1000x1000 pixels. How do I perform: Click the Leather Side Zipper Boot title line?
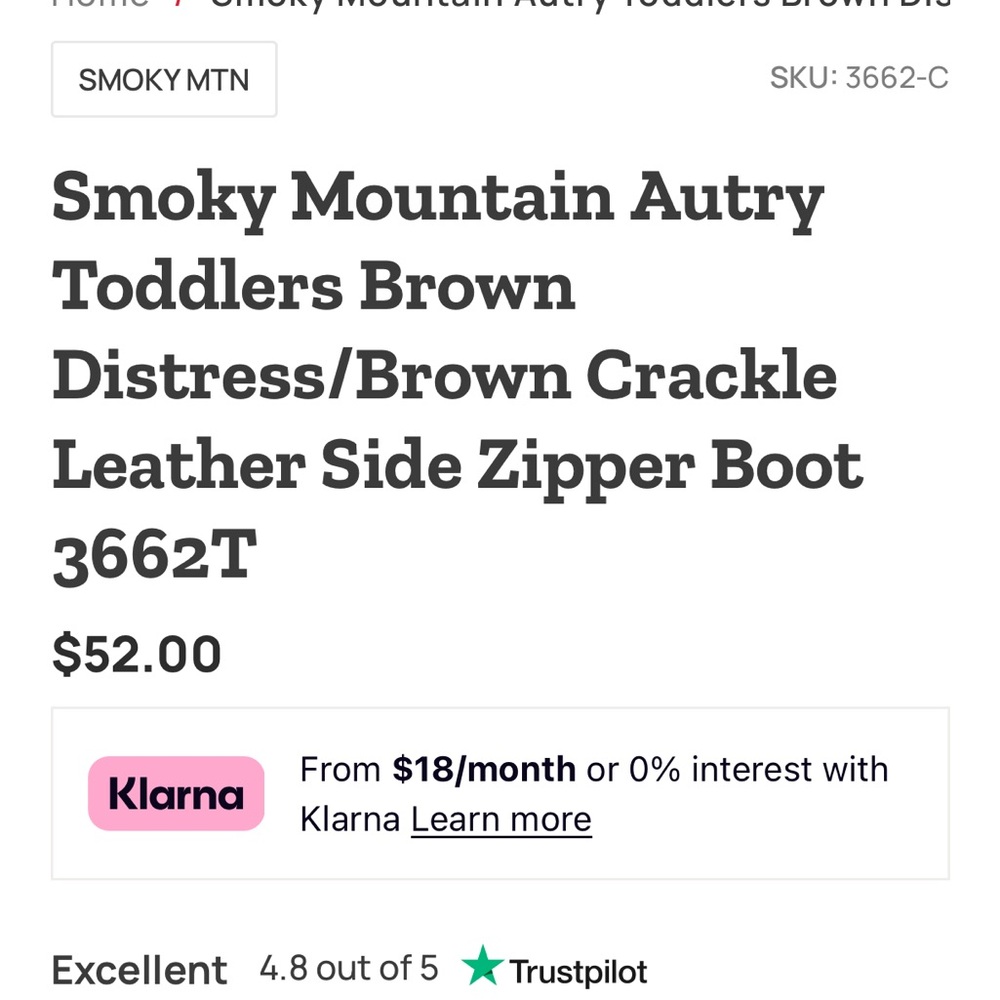coord(457,466)
